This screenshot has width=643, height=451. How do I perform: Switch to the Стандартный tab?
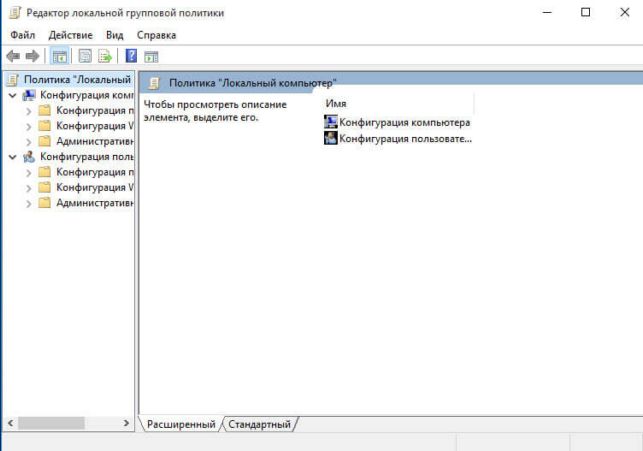[x=260, y=424]
